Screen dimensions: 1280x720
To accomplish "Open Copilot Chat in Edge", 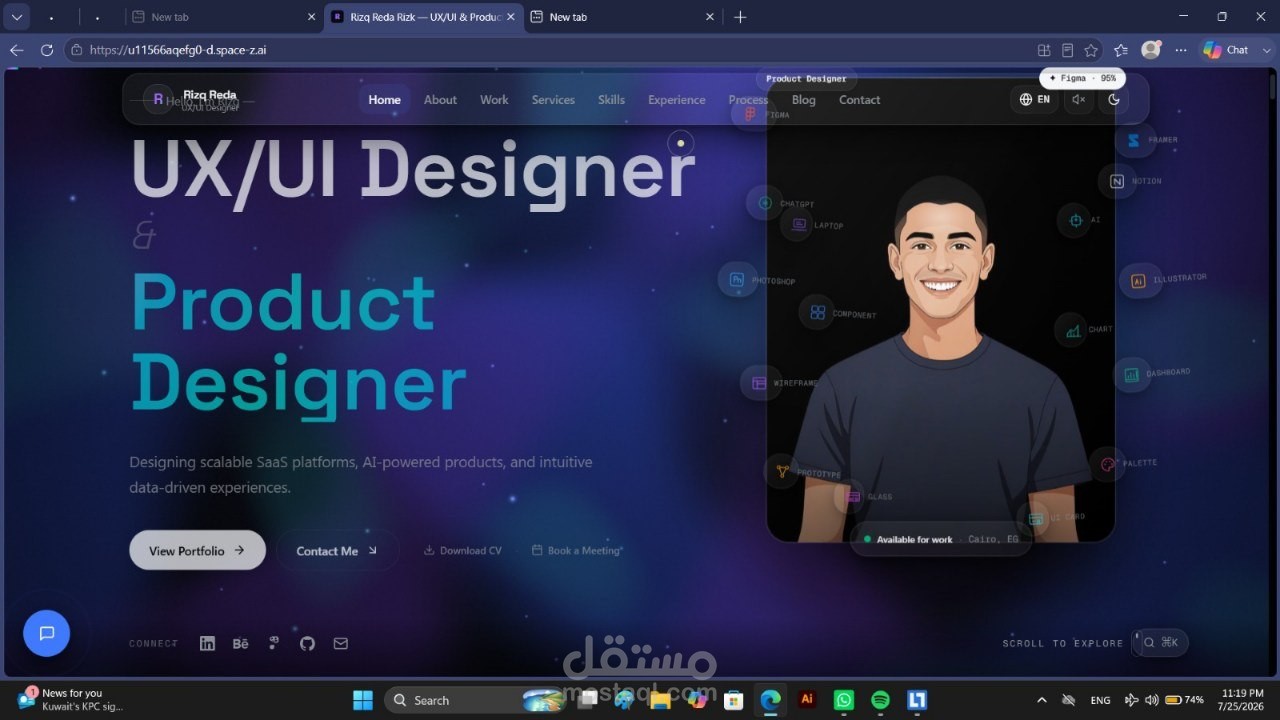I will (x=1226, y=50).
